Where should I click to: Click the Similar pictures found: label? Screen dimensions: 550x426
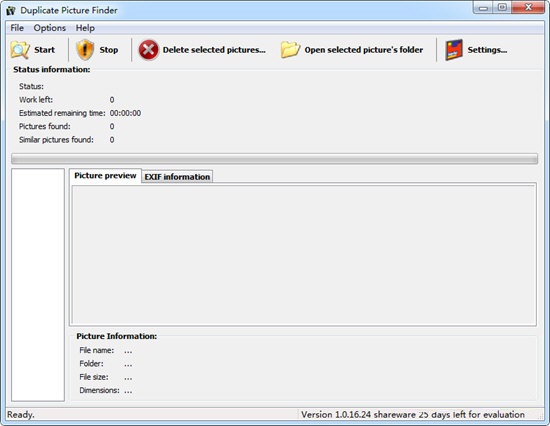(x=56, y=140)
